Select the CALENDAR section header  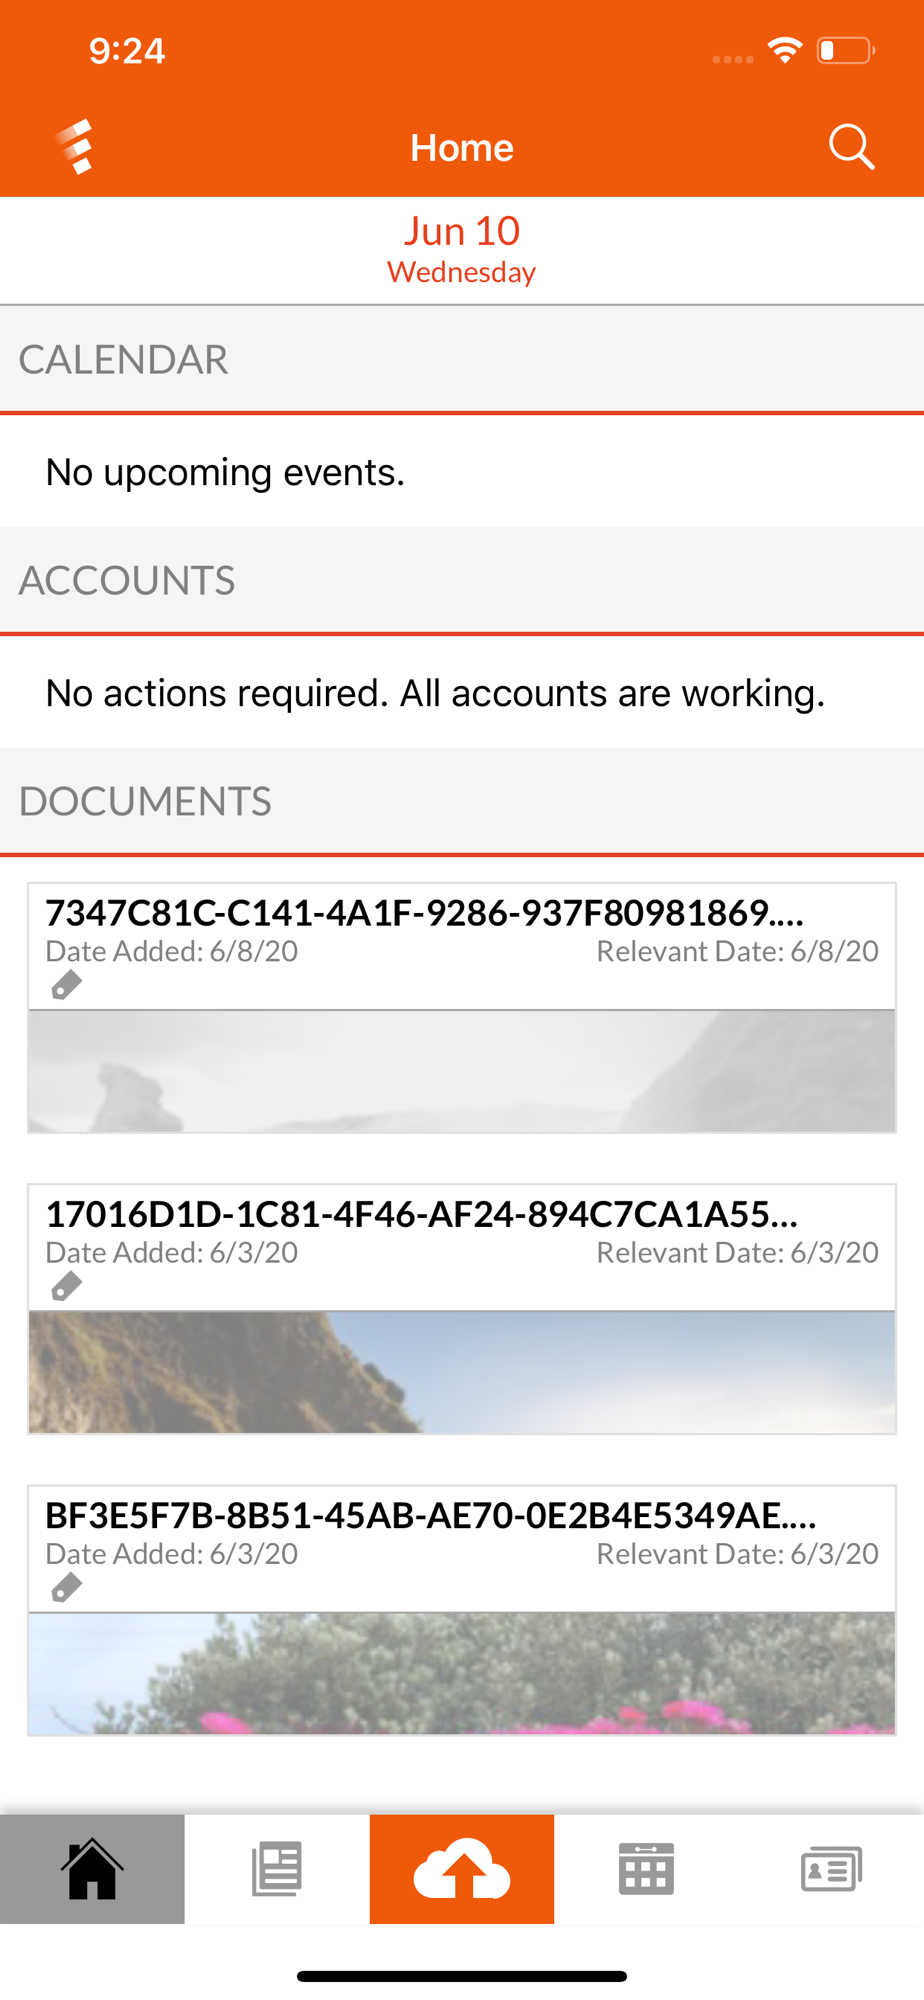pos(124,360)
